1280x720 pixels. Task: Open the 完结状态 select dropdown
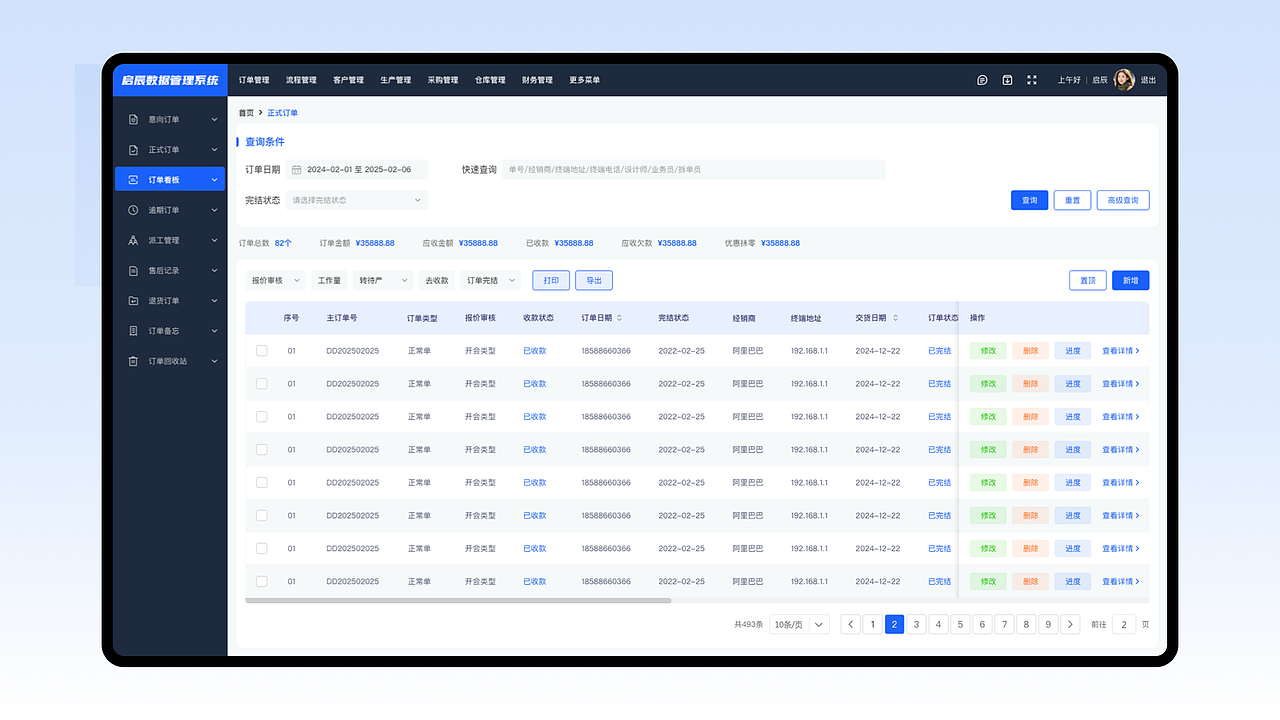click(357, 200)
